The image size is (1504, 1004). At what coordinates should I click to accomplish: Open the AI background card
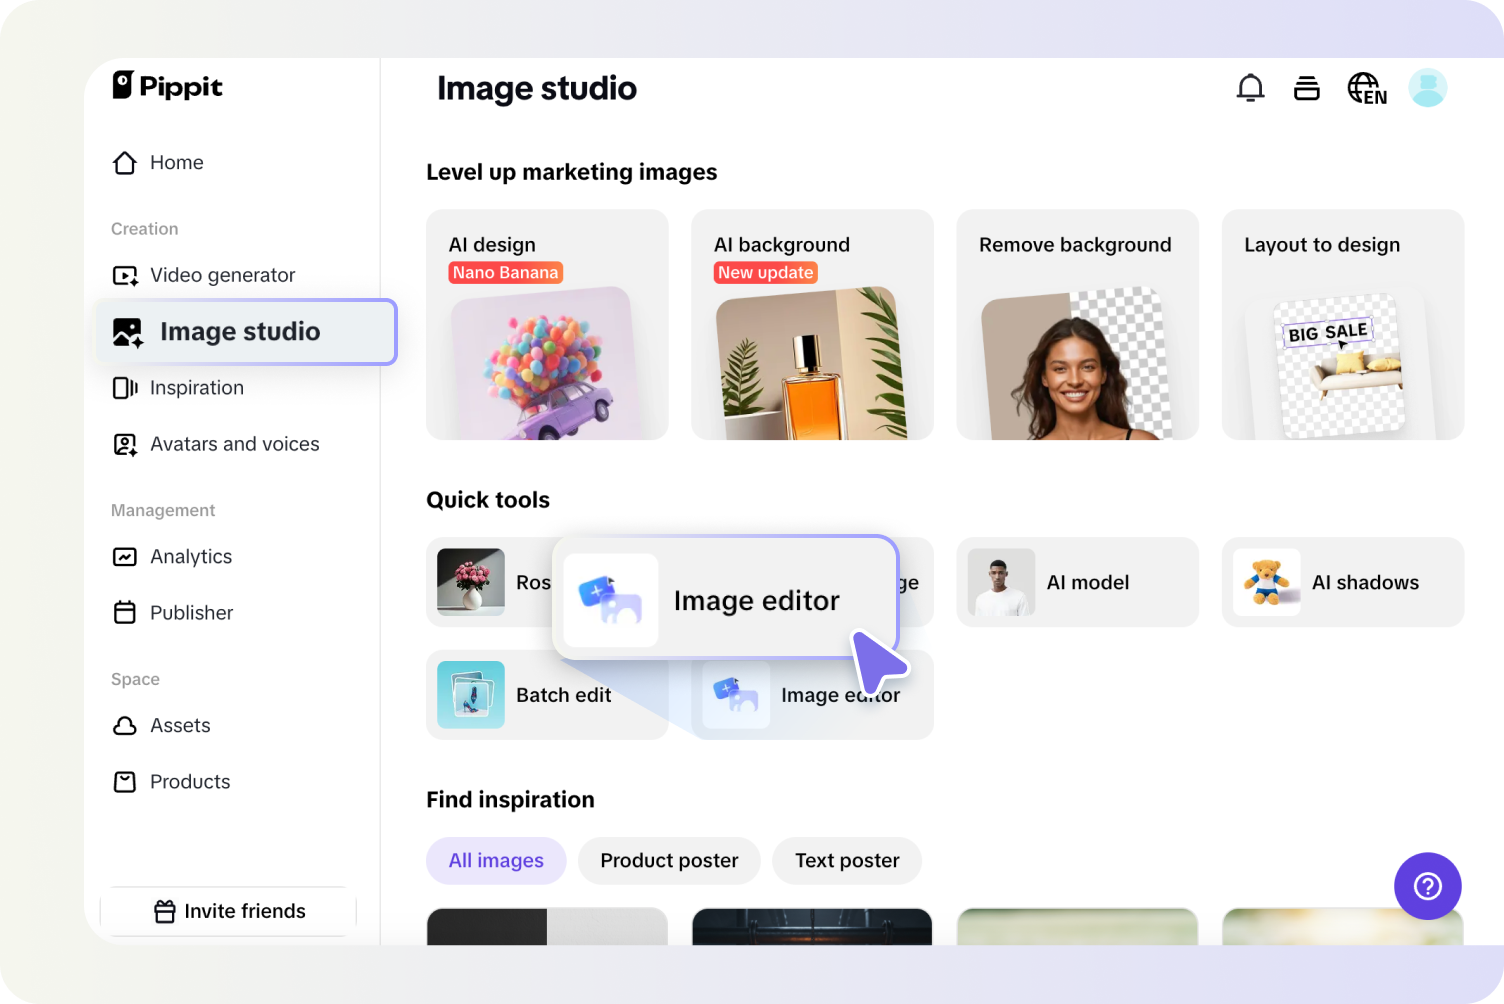[812, 324]
